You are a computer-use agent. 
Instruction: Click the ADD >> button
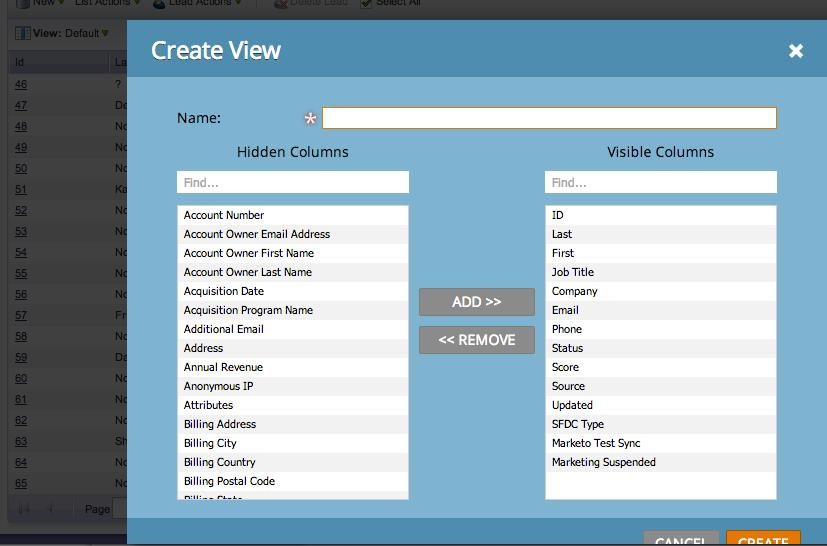[x=477, y=302]
